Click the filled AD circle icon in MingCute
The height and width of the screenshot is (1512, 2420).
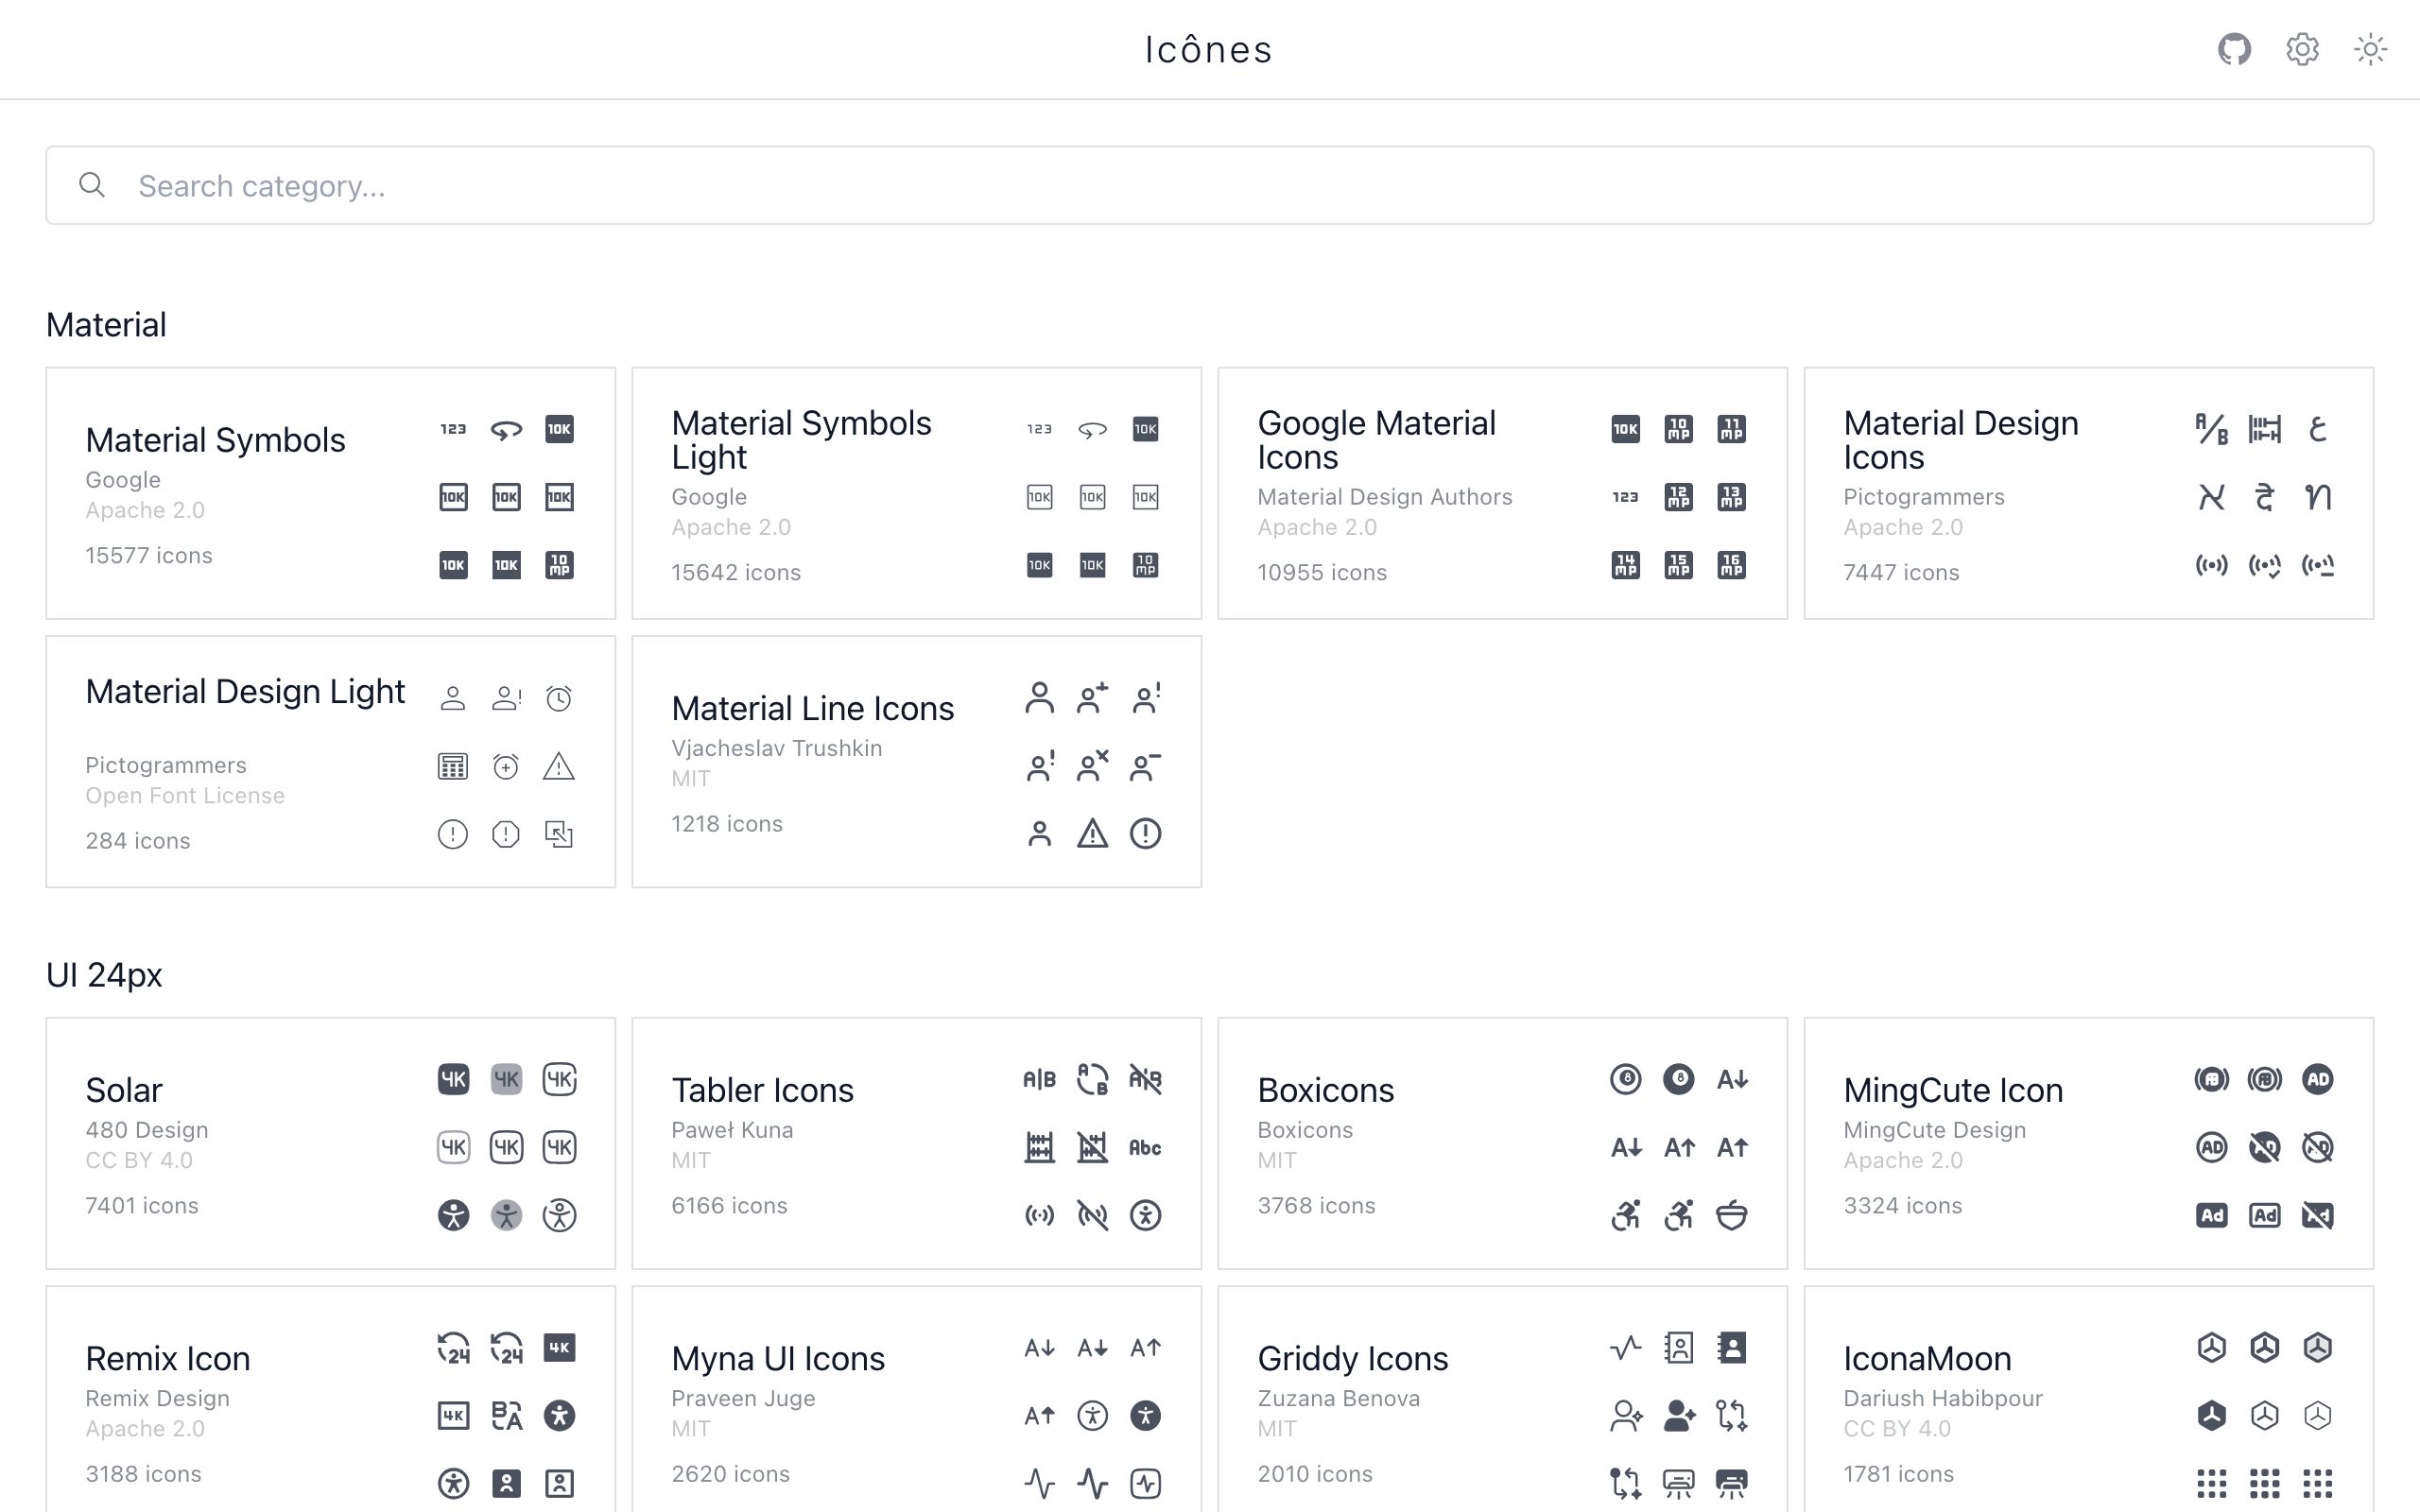tap(2317, 1080)
